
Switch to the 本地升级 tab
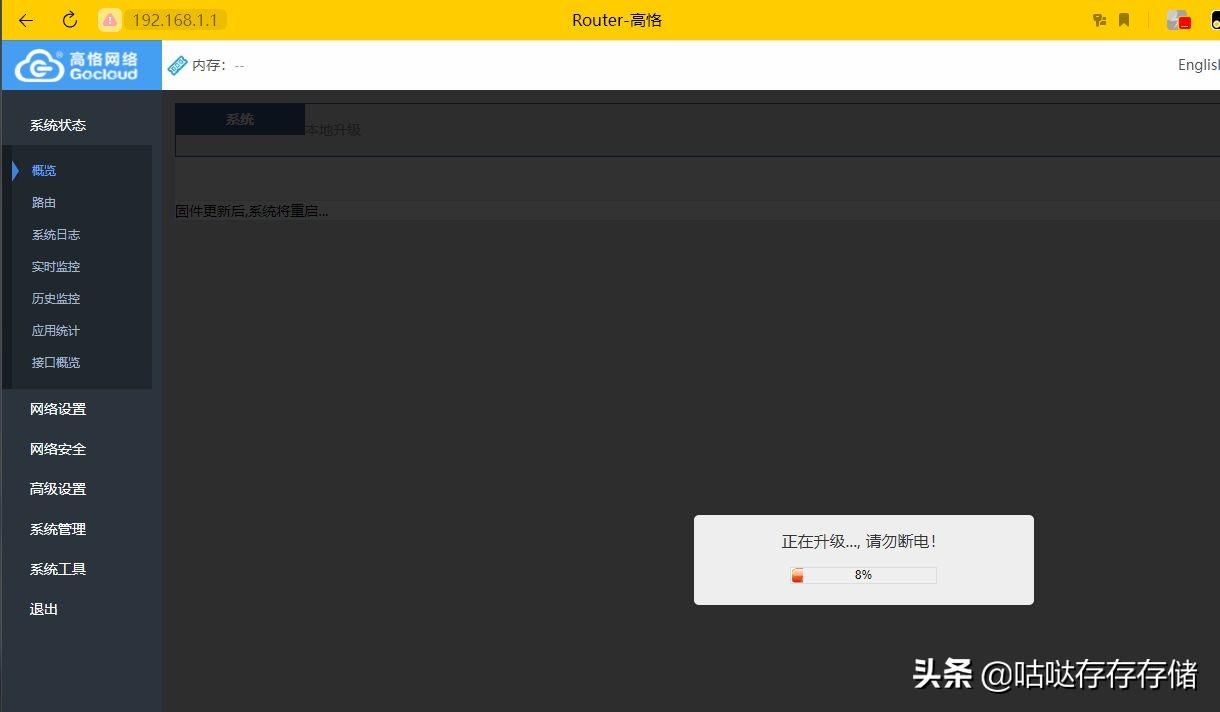(x=336, y=129)
